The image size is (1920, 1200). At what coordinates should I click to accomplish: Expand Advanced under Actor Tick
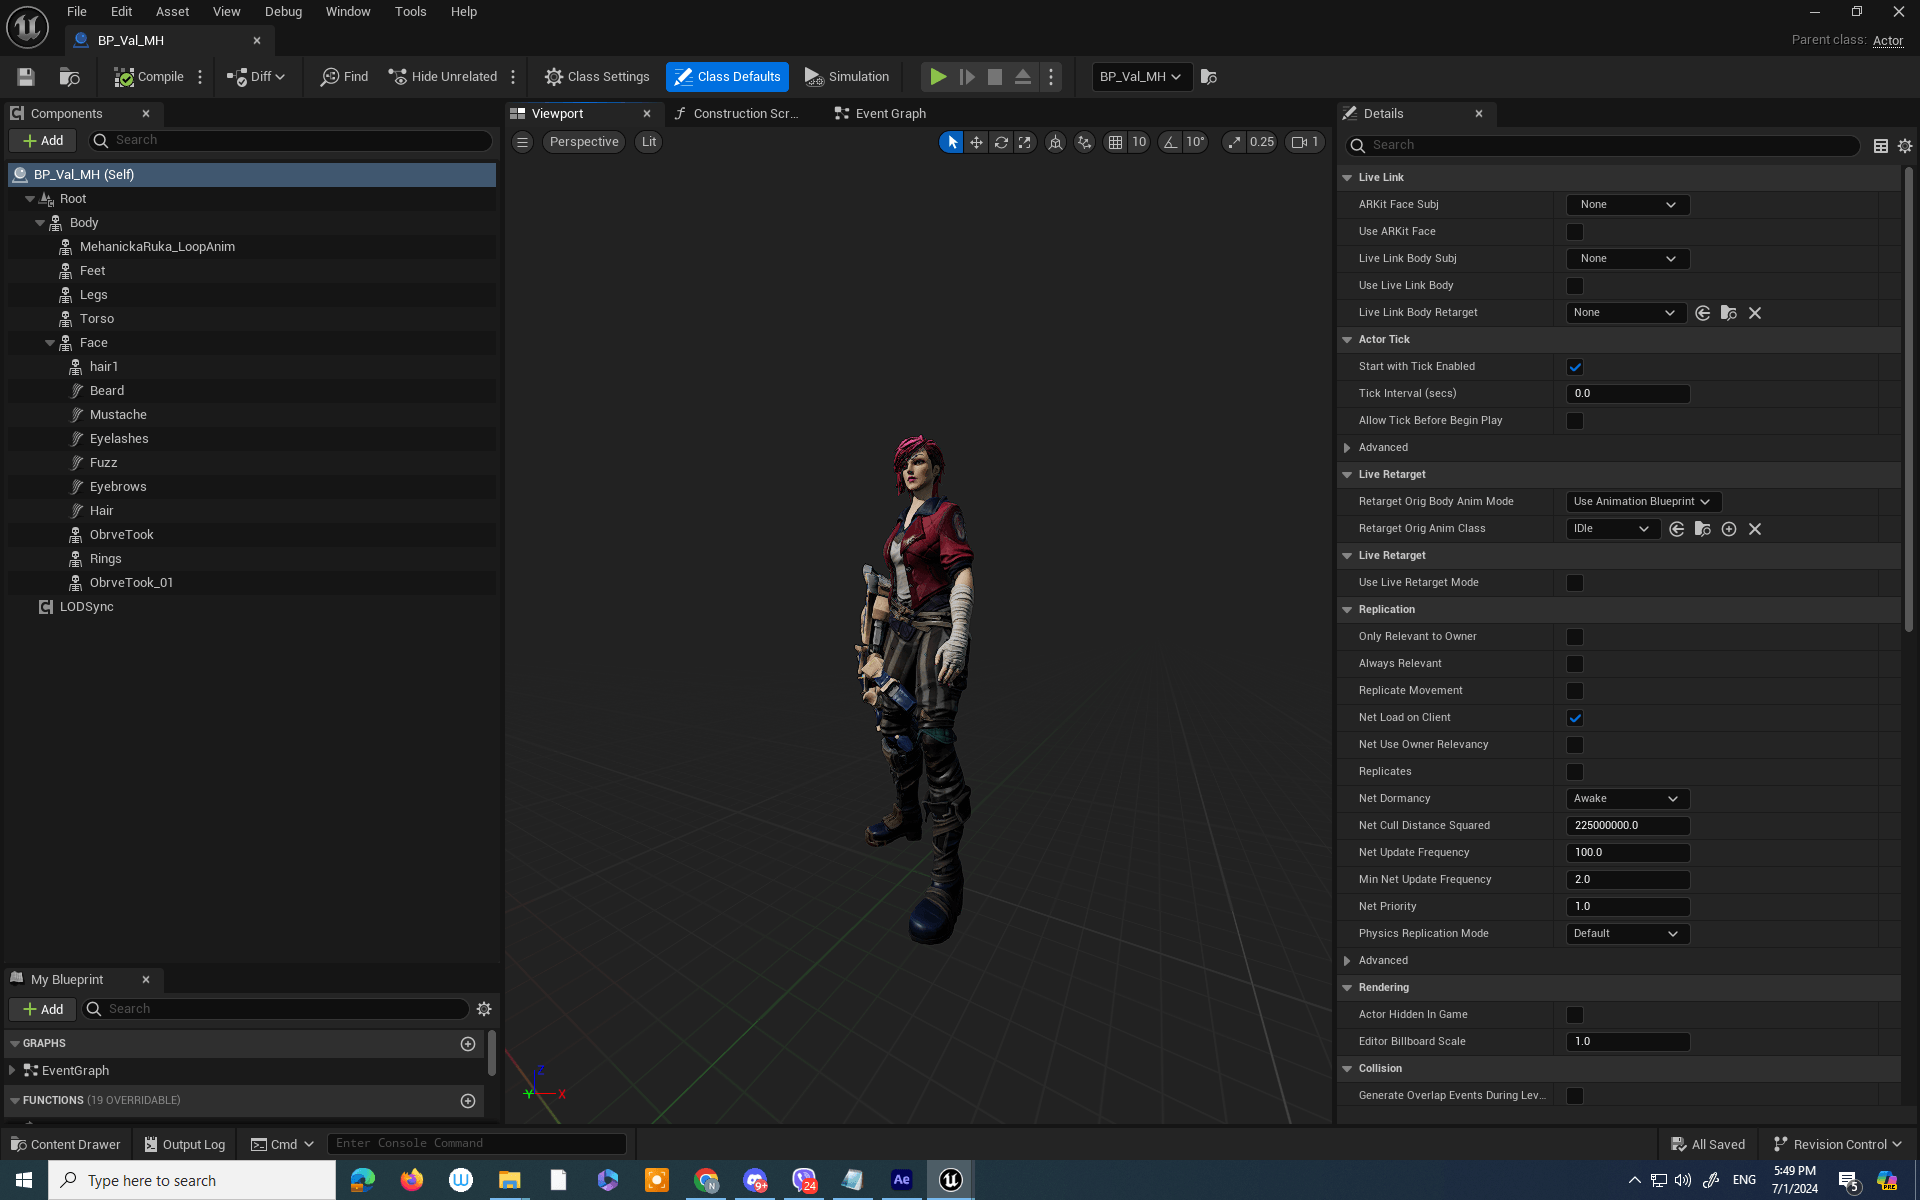1347,448
